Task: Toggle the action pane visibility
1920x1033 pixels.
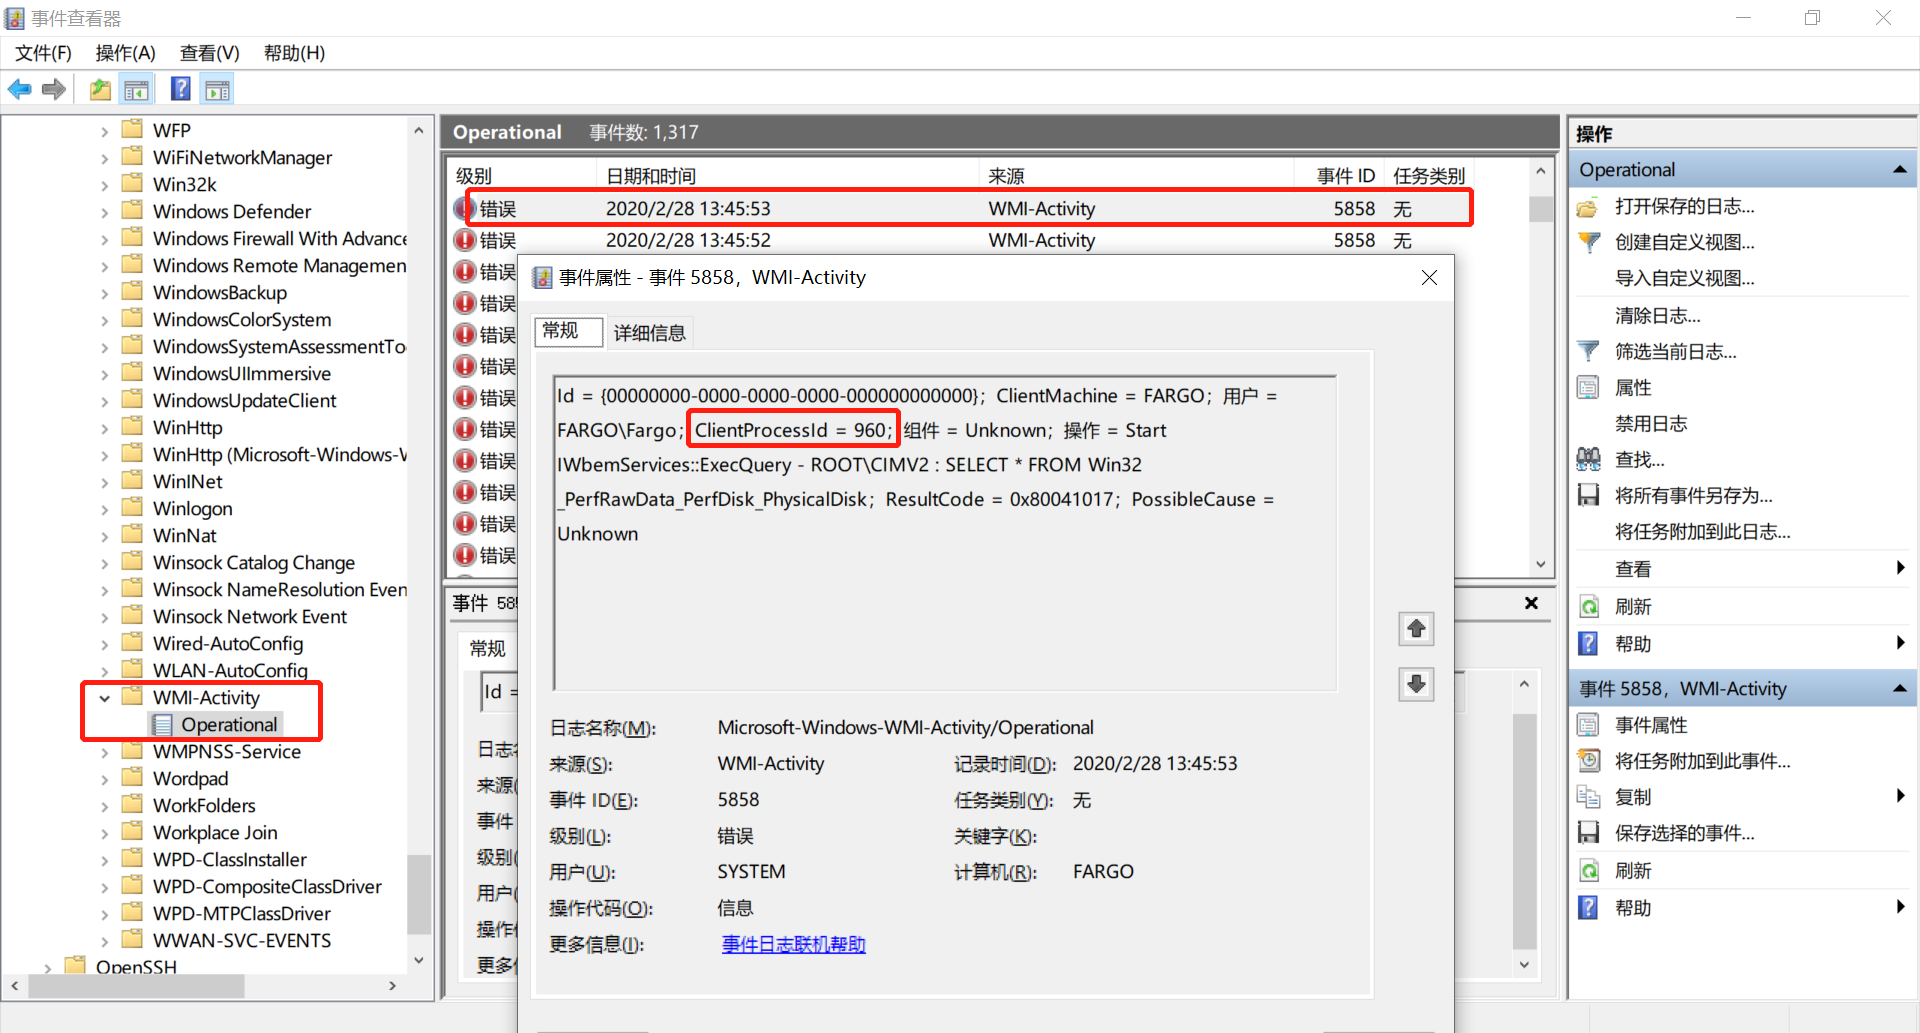Action: [x=217, y=89]
